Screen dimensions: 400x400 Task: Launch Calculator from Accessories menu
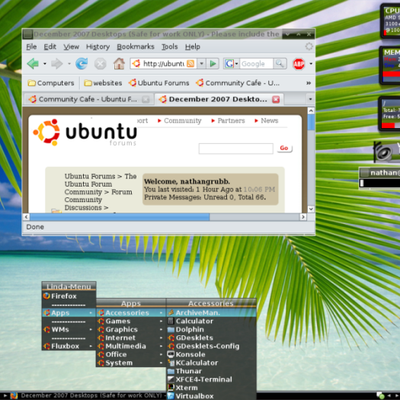[x=211, y=321]
